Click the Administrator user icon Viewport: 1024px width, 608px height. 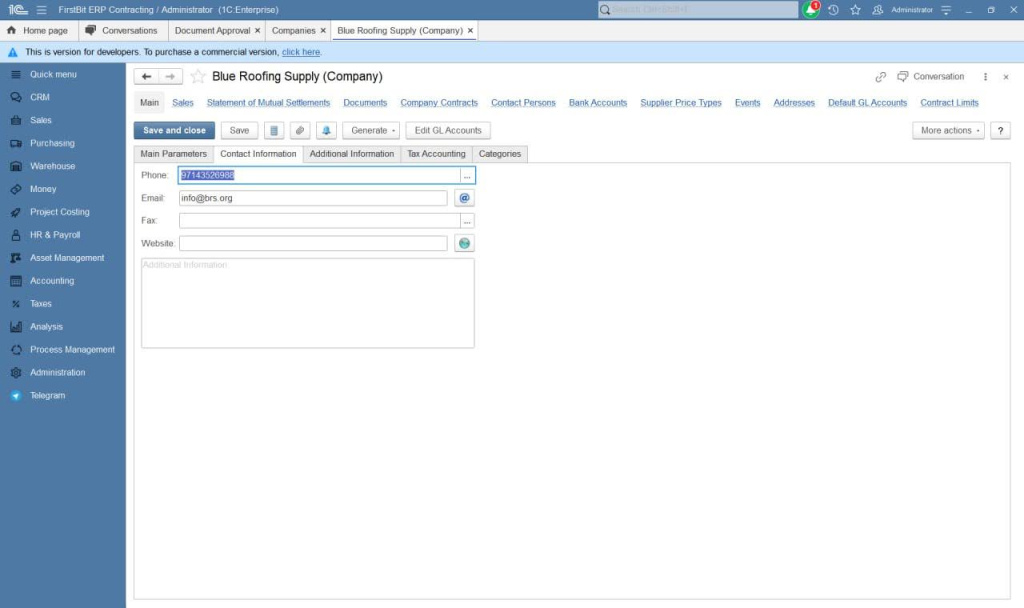pos(878,10)
